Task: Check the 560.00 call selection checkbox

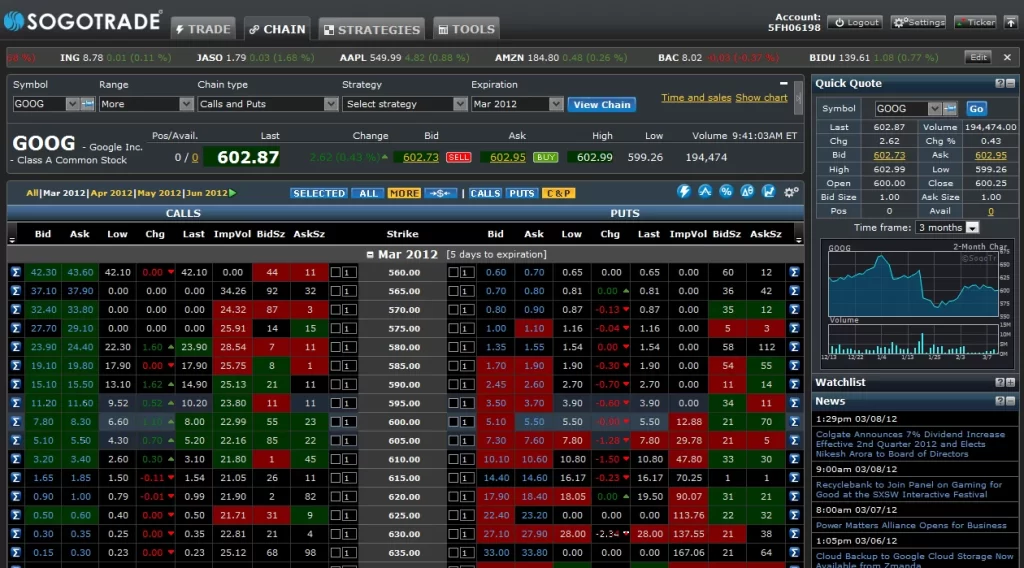Action: click(335, 272)
